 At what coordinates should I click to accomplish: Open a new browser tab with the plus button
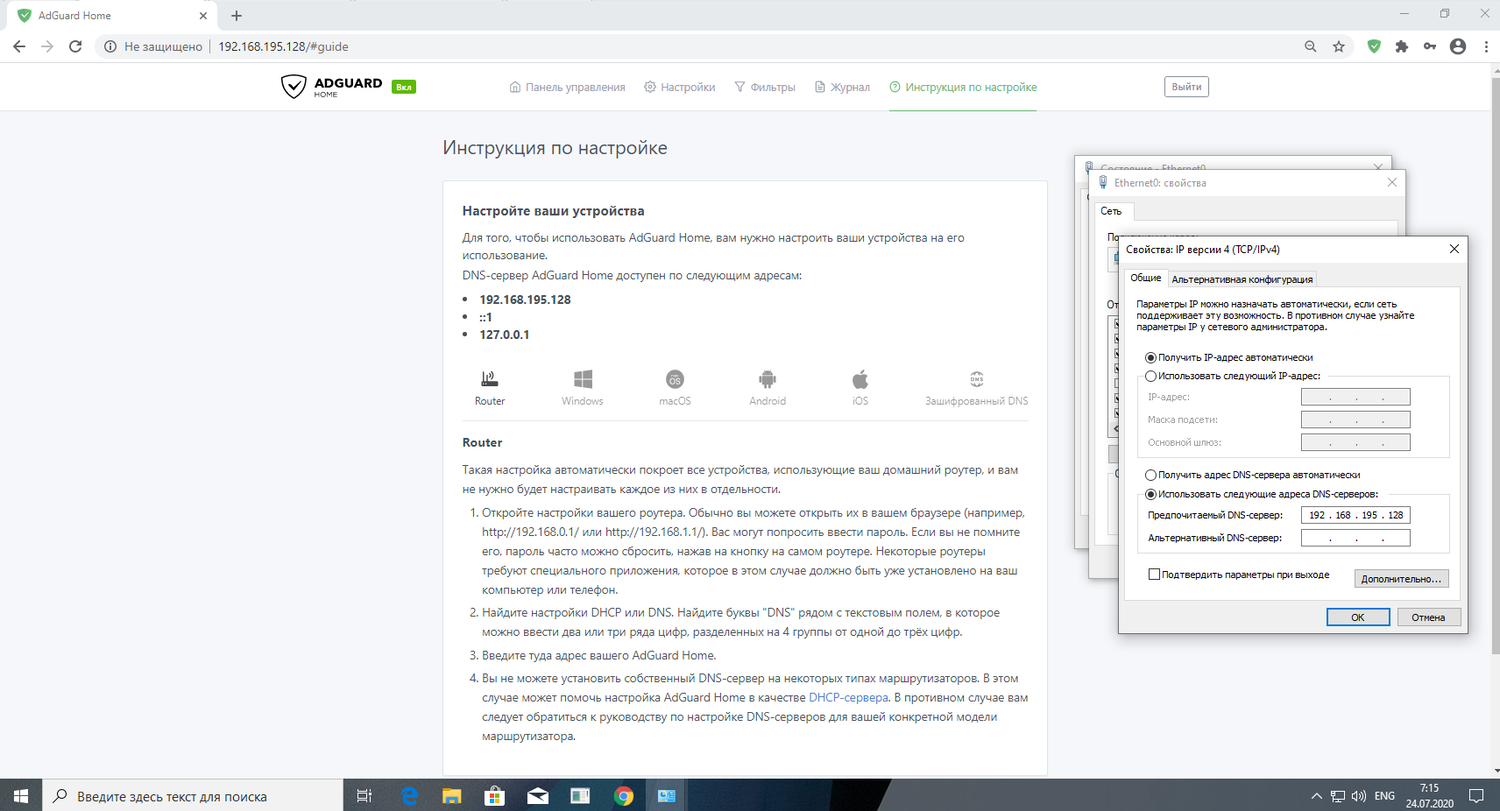(x=237, y=16)
